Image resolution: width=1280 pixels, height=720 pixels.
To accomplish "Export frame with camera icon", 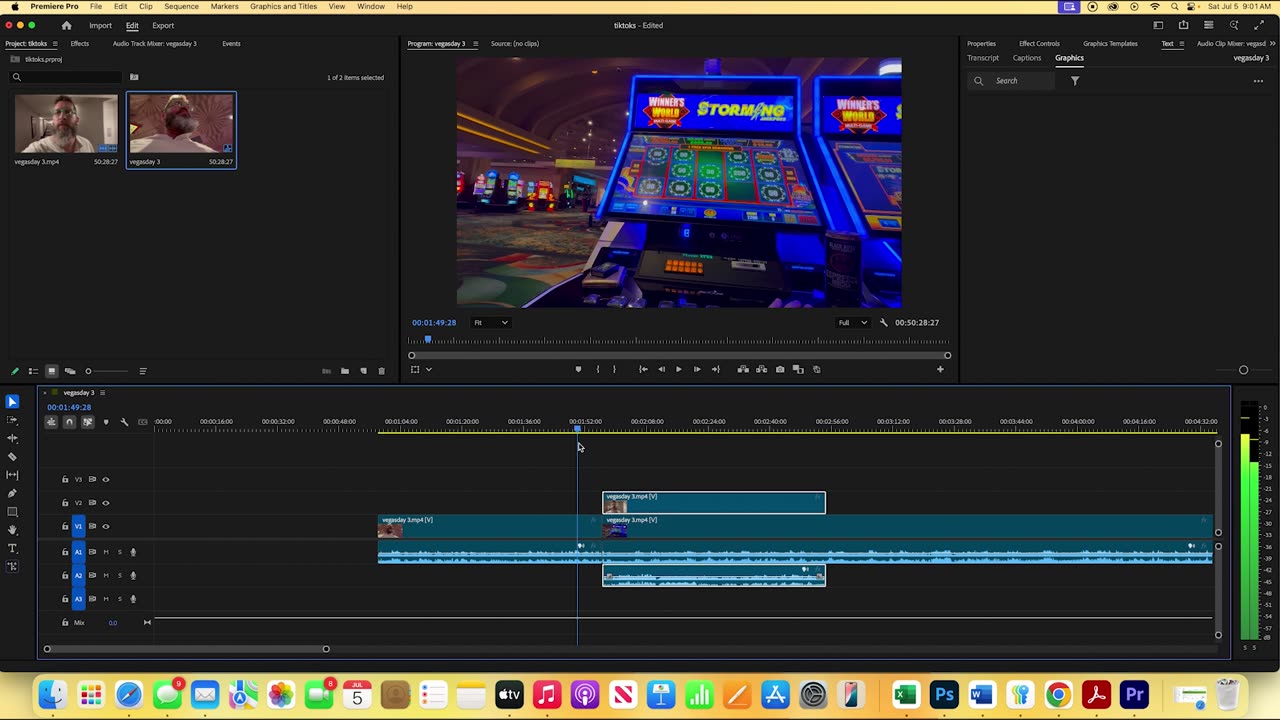I will [780, 369].
